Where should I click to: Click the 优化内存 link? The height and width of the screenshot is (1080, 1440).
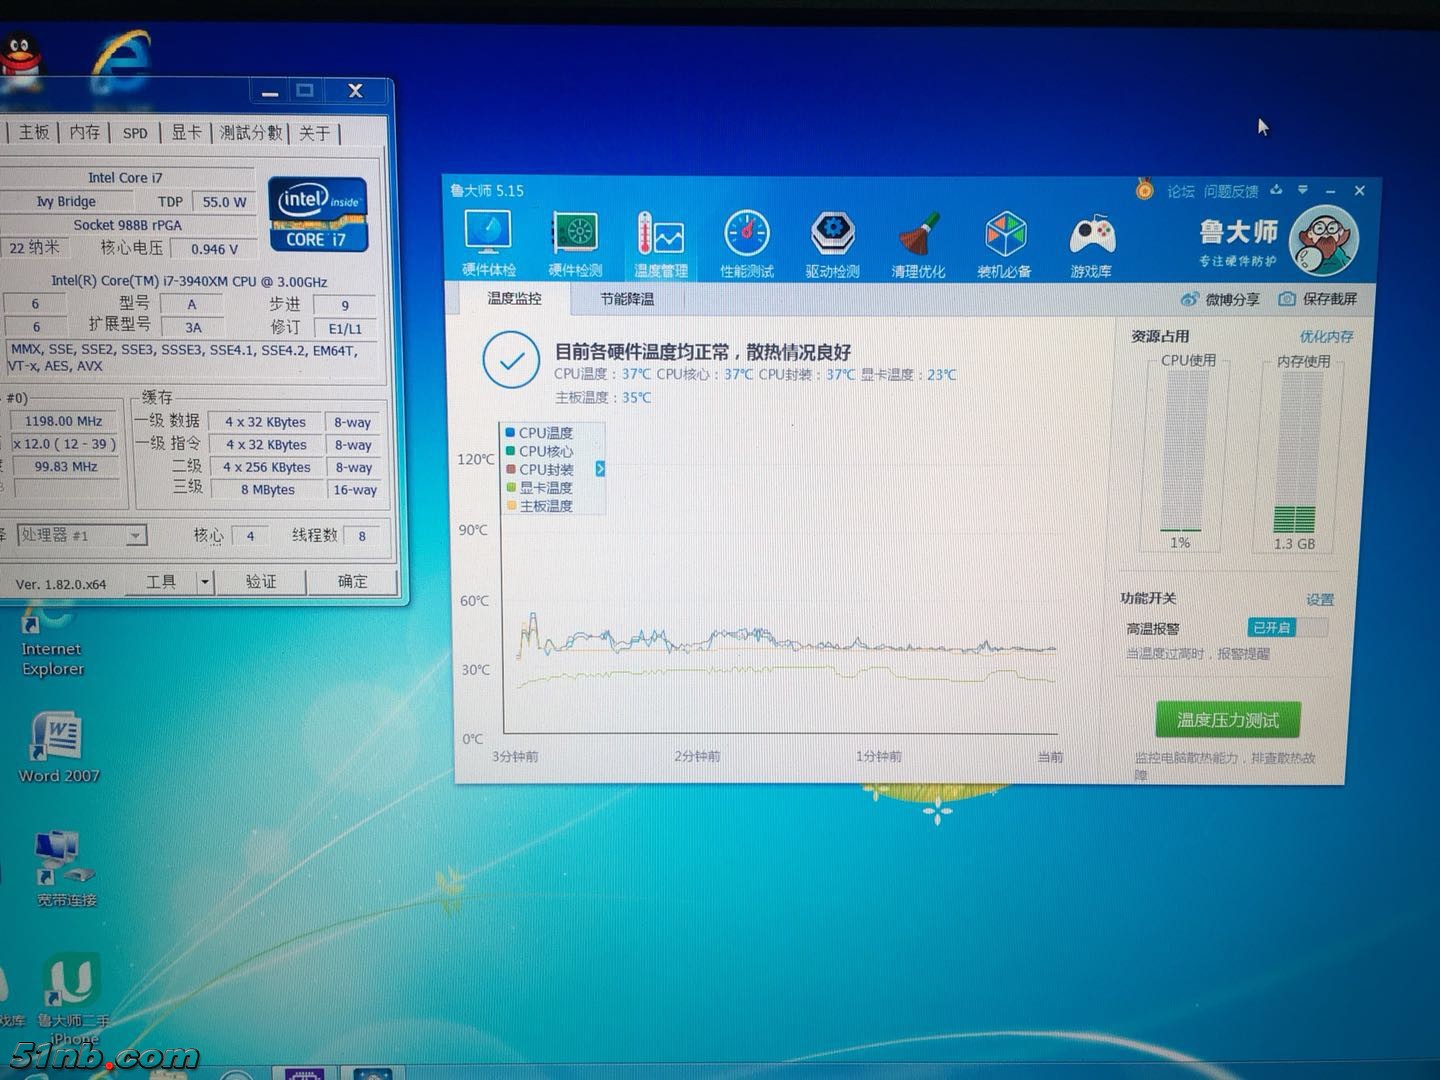click(1326, 337)
